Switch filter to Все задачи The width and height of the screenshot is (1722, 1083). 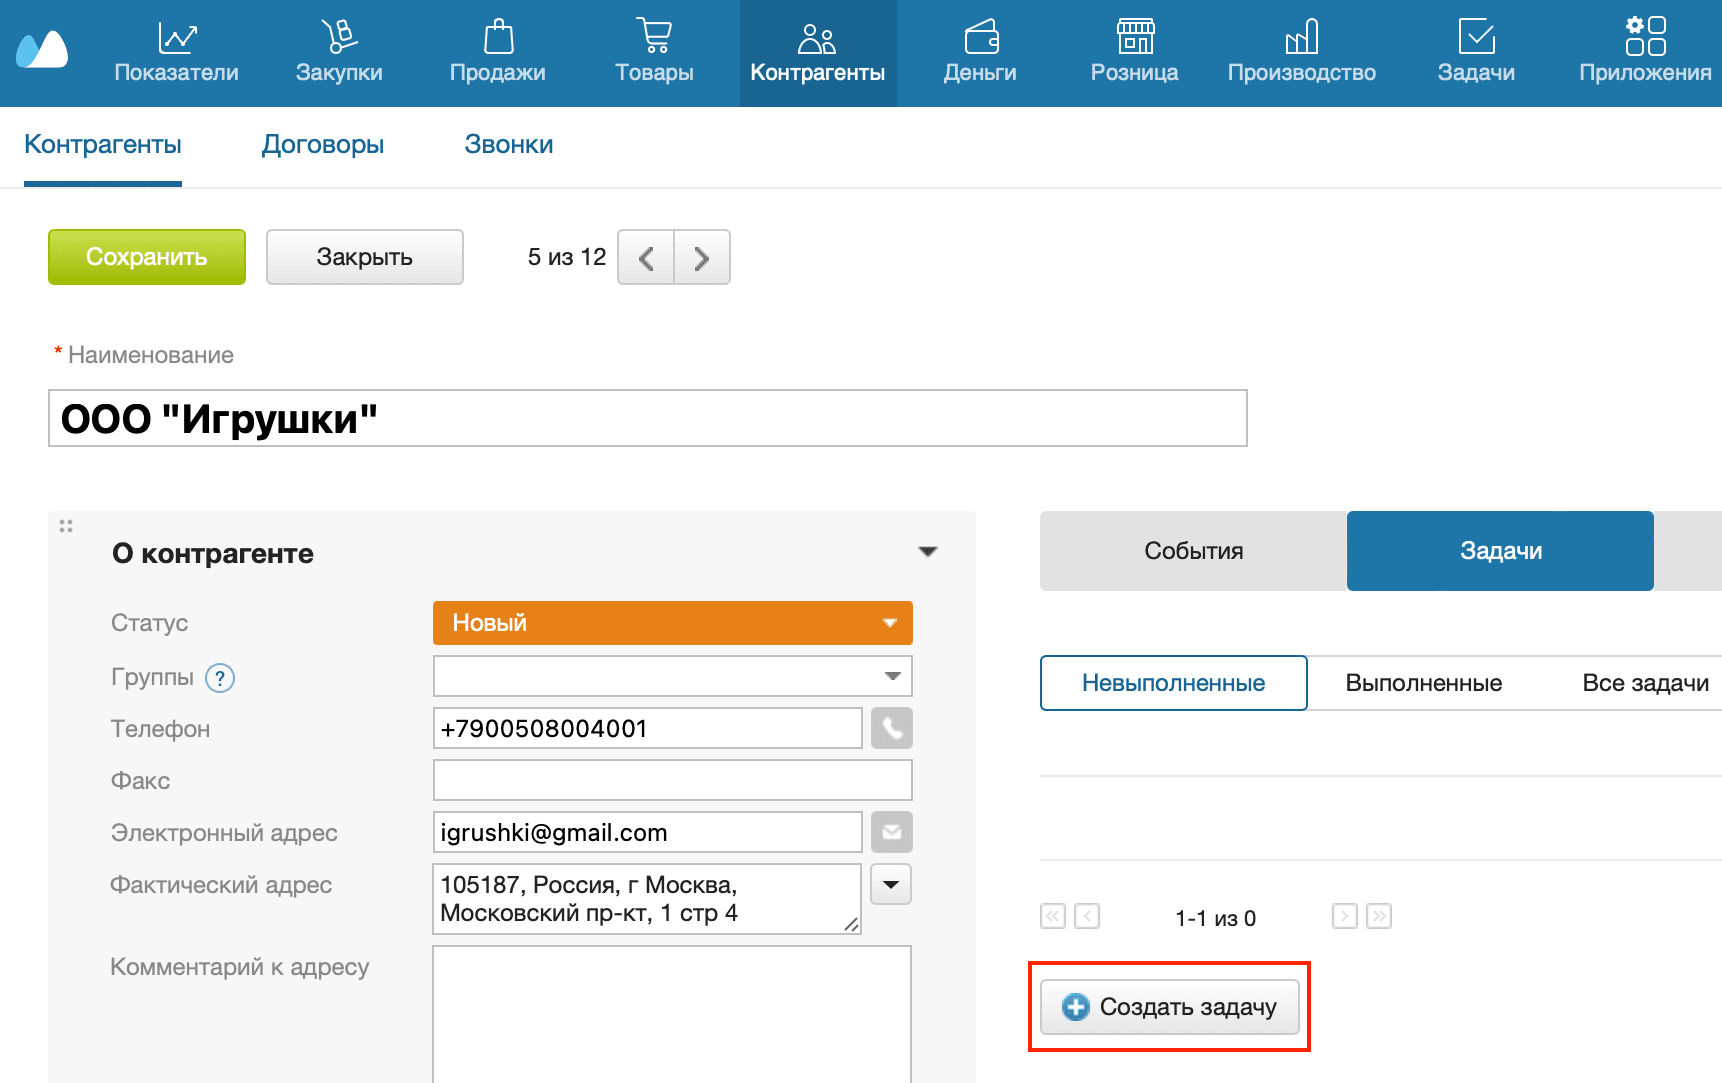point(1645,683)
